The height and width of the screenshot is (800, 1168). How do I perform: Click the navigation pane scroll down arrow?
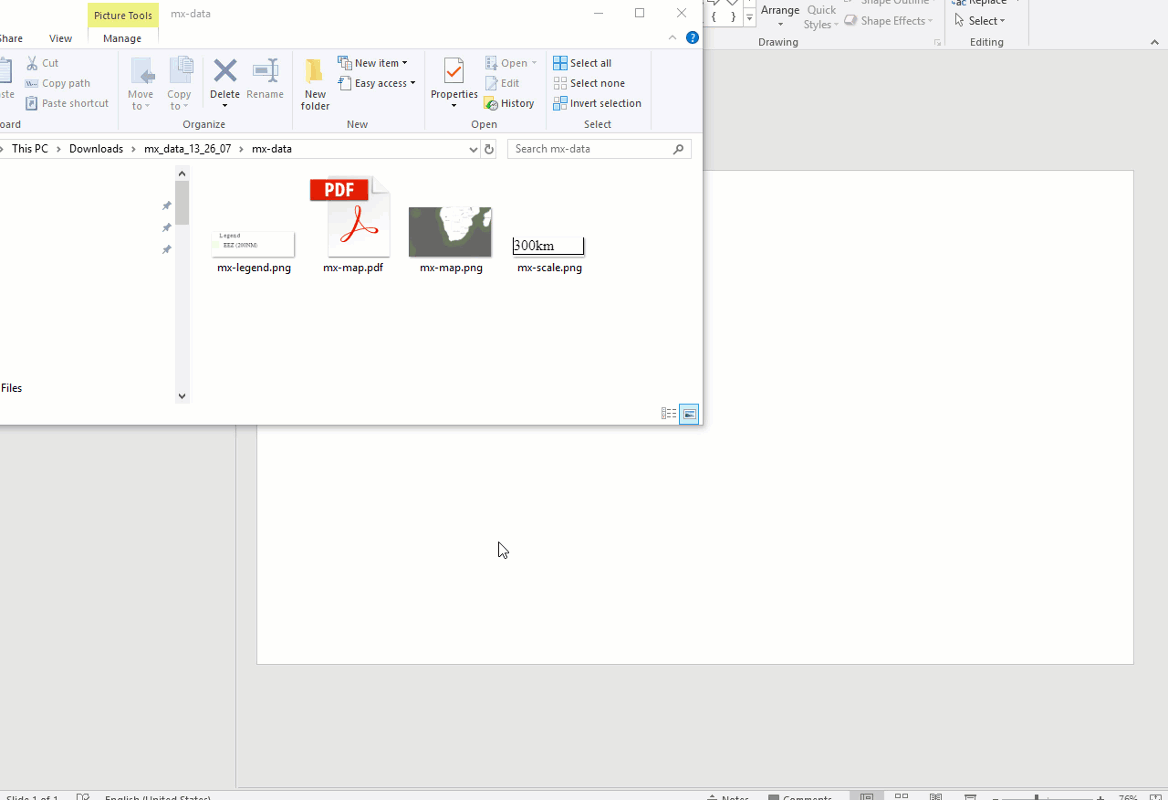point(182,396)
